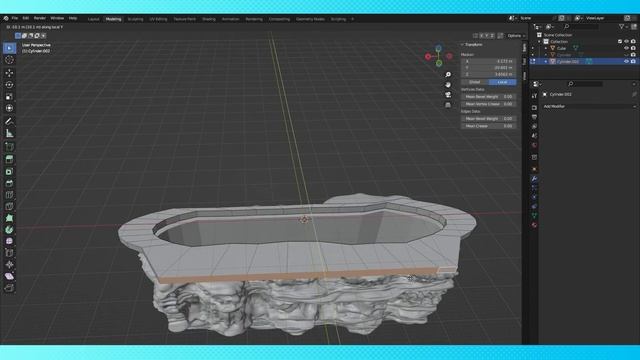Select the Poly Build tool
This screenshot has width=640, height=360.
coord(9,218)
